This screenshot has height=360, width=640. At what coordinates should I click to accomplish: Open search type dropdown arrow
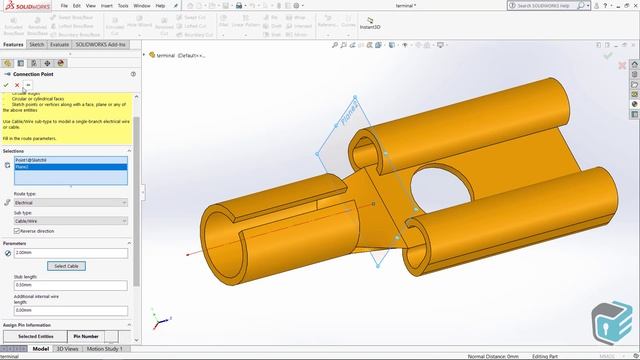588,6
